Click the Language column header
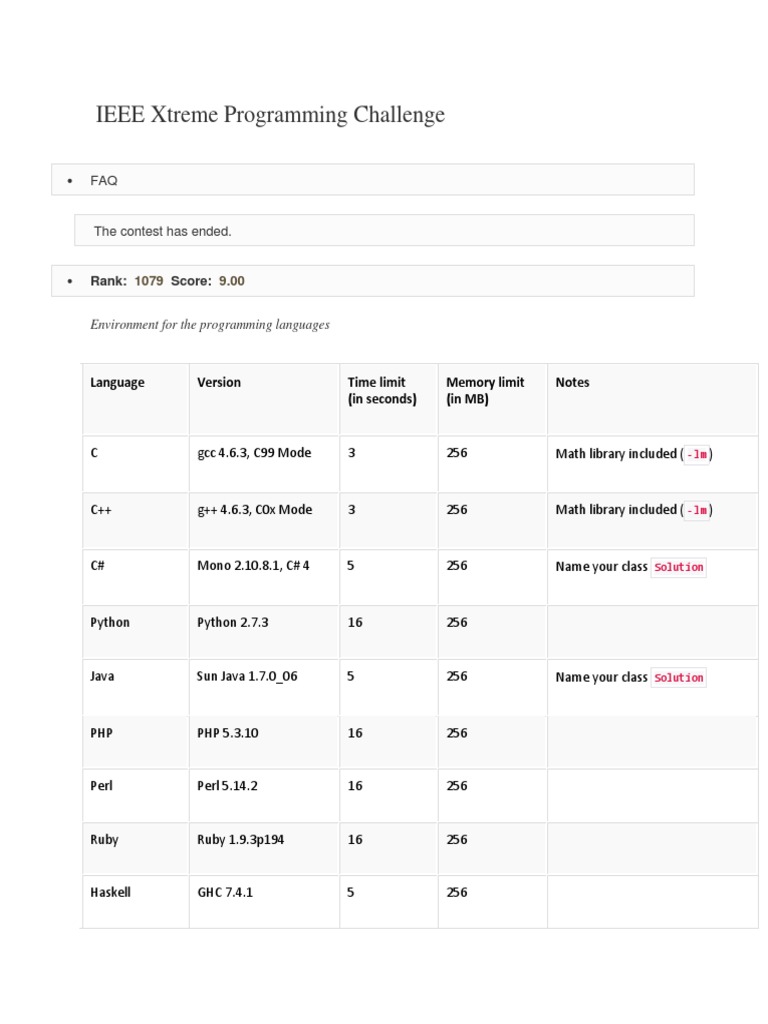The width and height of the screenshot is (768, 1024). point(117,382)
